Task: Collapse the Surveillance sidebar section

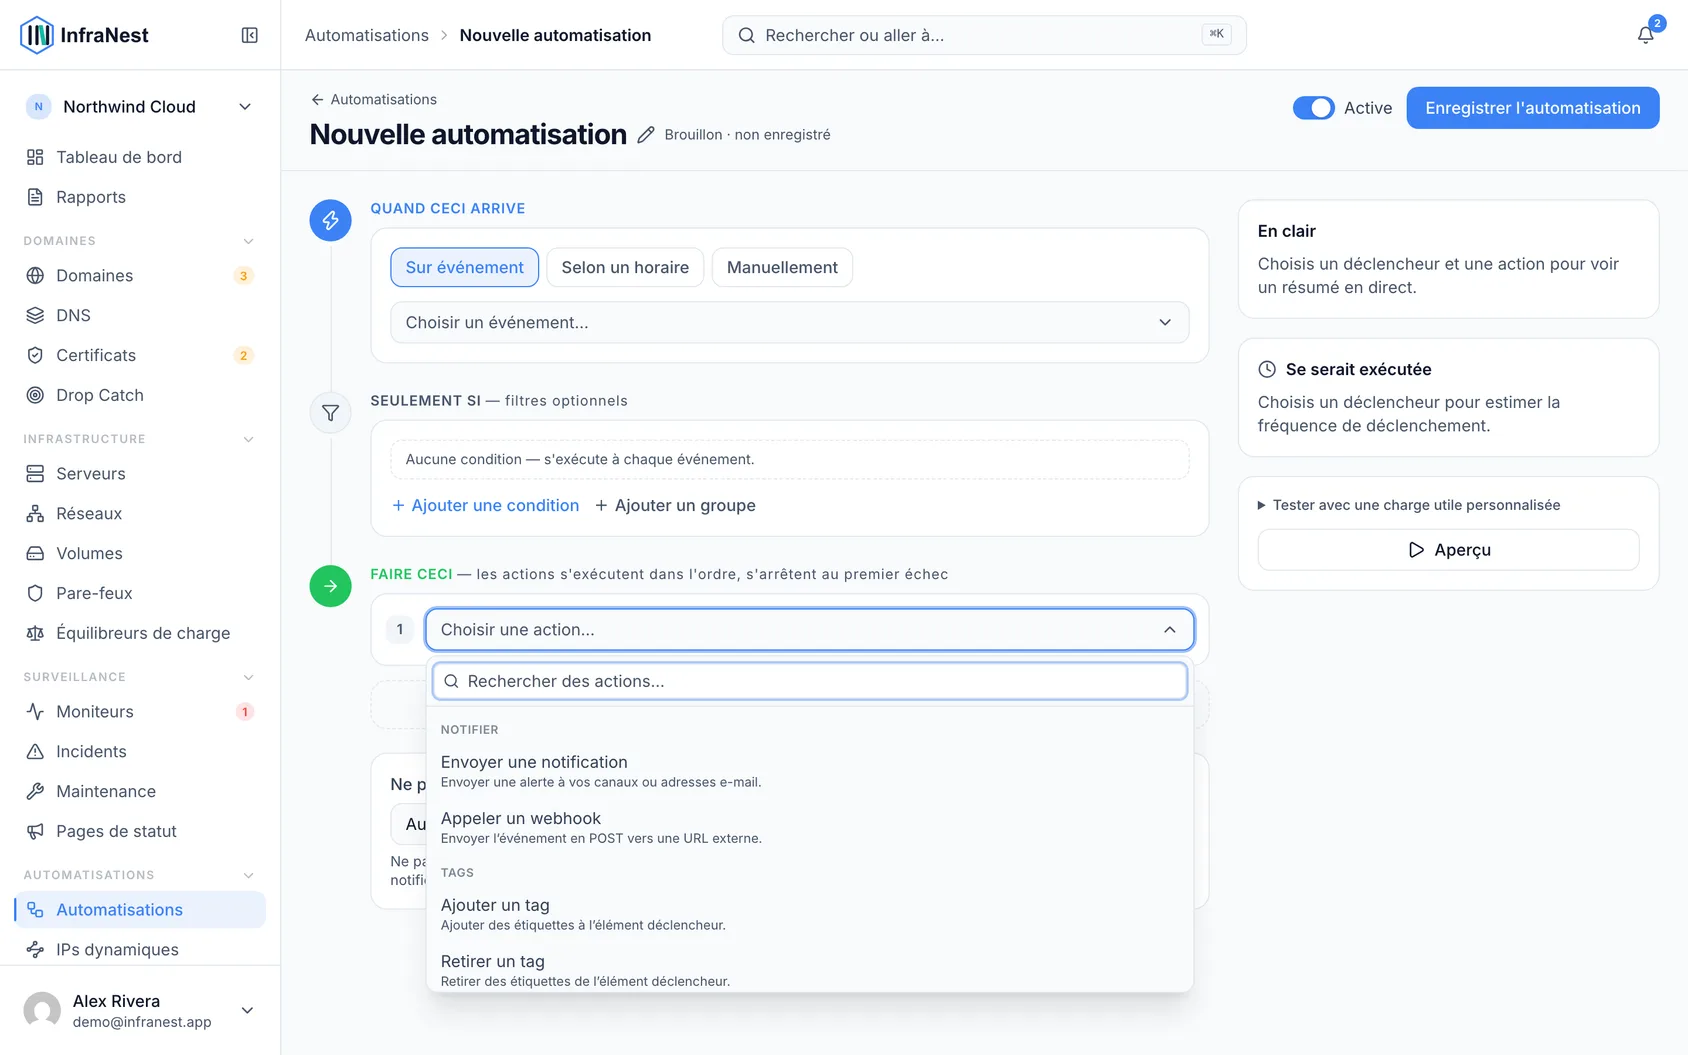Action: 248,677
